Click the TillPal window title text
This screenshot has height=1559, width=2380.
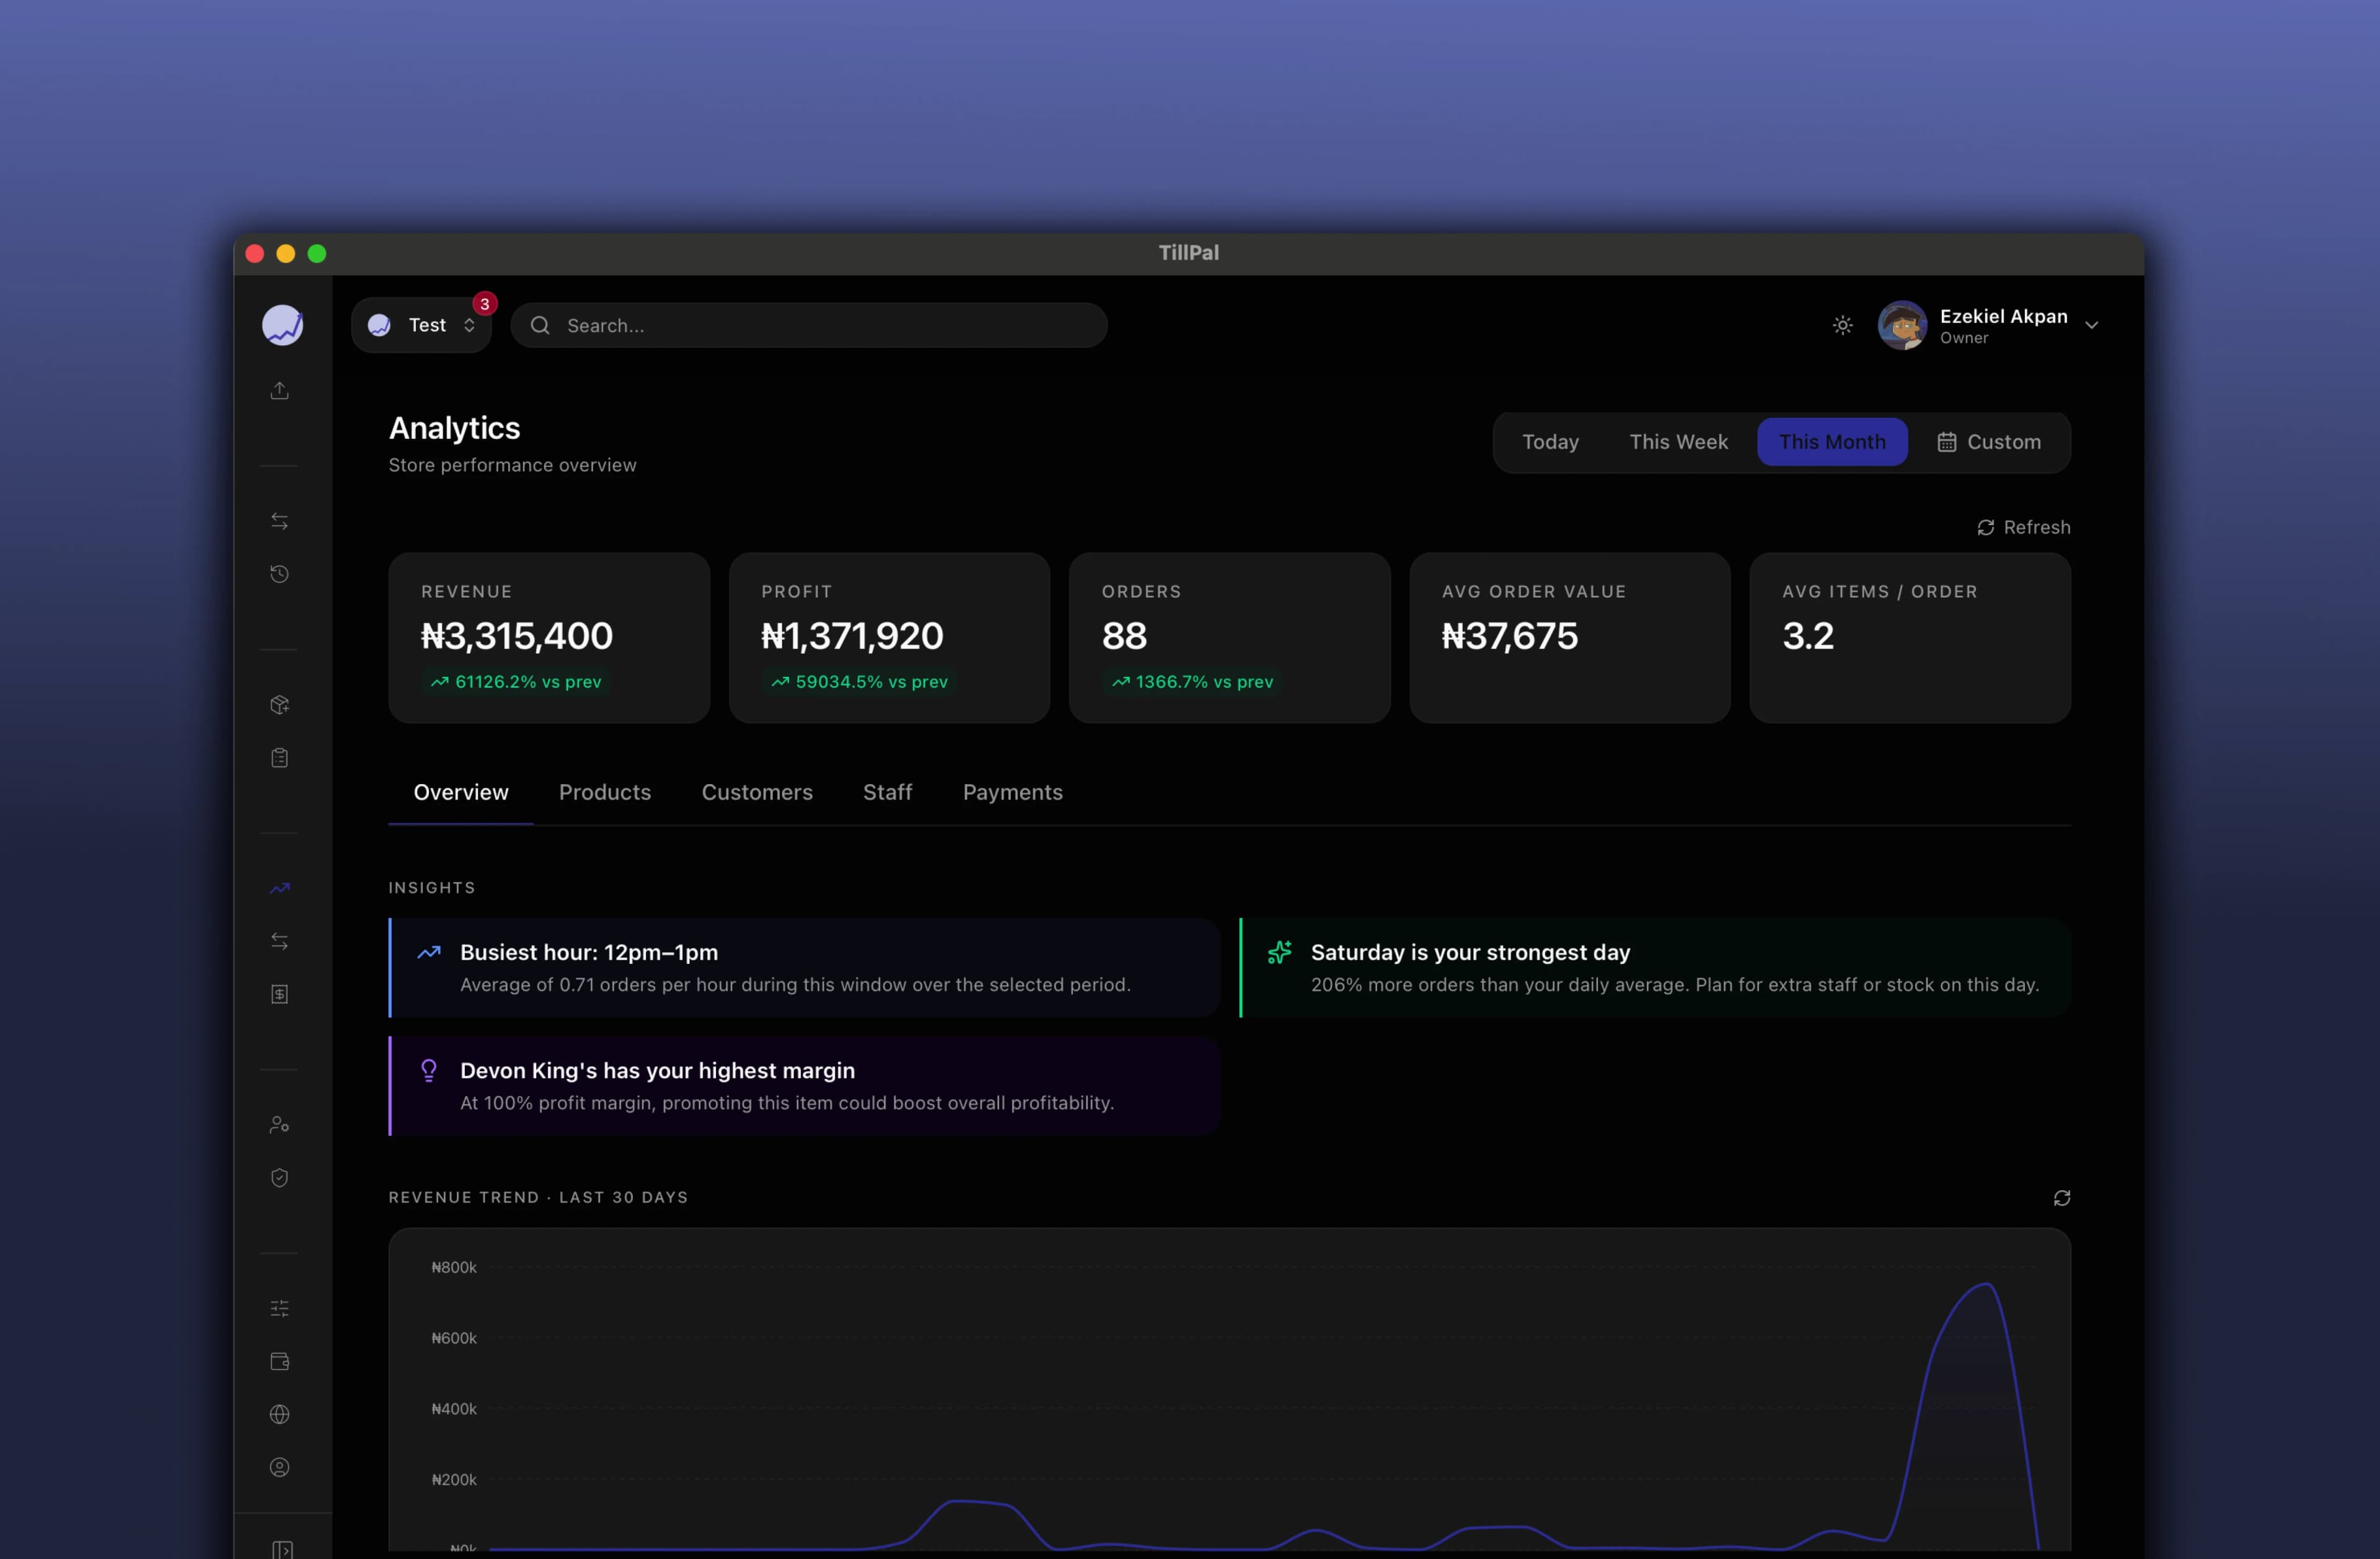tap(1189, 253)
